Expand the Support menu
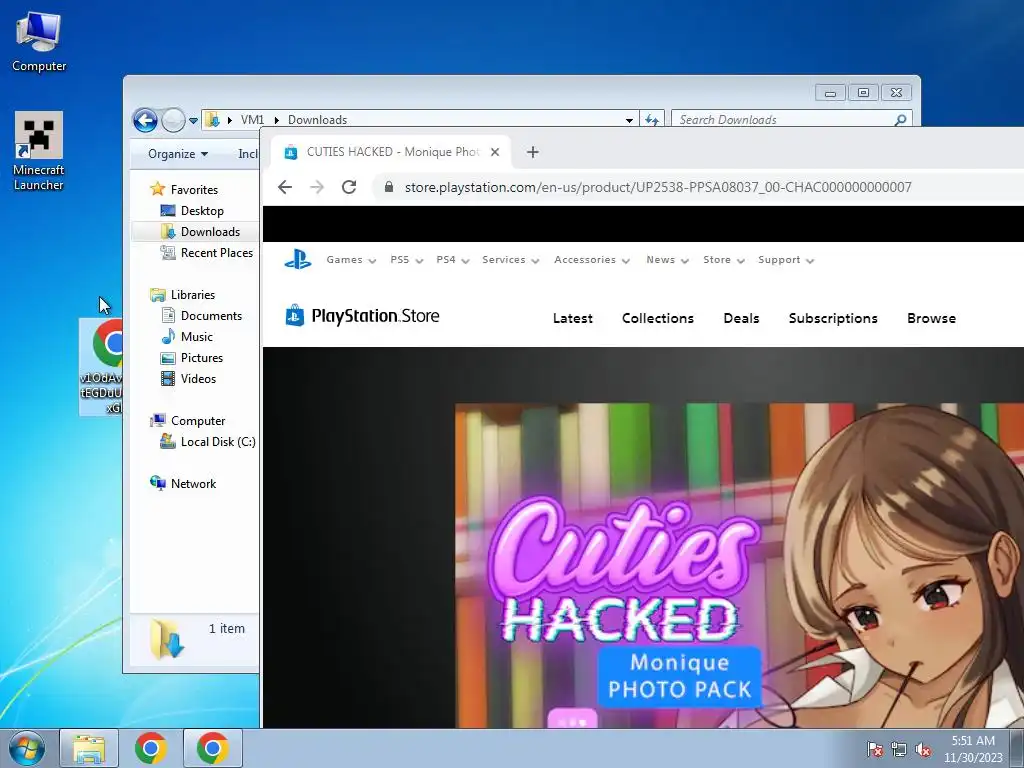Screen dimensions: 1024x768 click(786, 260)
